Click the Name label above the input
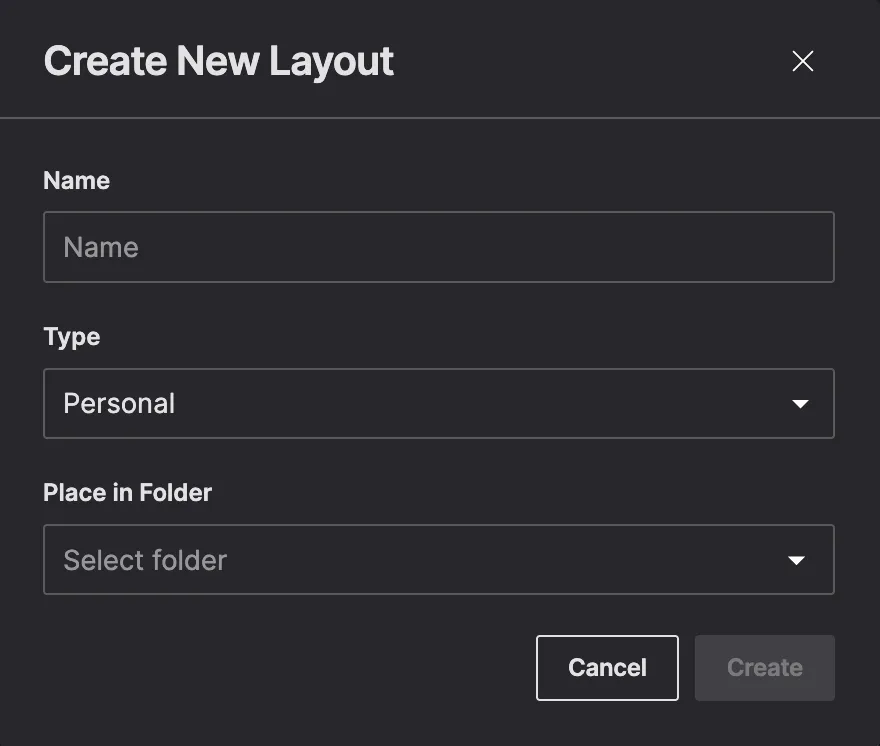The width and height of the screenshot is (880, 746). point(76,181)
